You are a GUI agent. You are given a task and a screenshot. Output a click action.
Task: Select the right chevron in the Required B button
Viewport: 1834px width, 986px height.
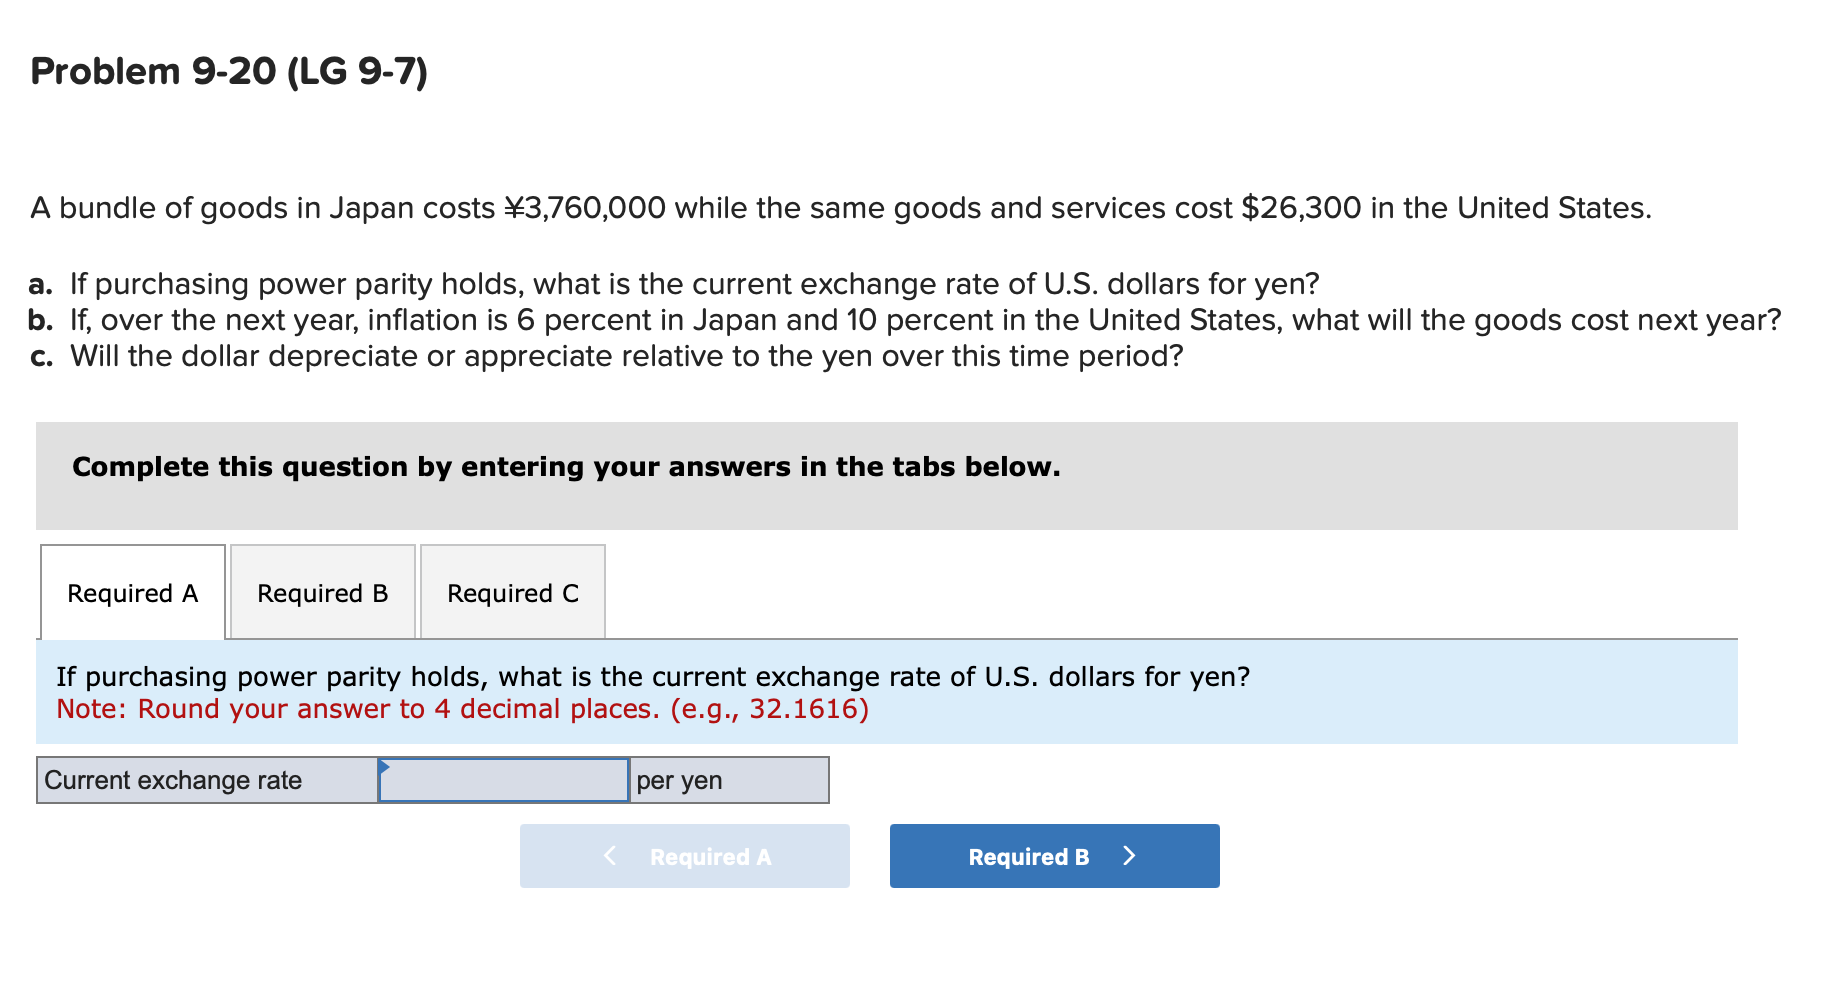pos(1130,856)
